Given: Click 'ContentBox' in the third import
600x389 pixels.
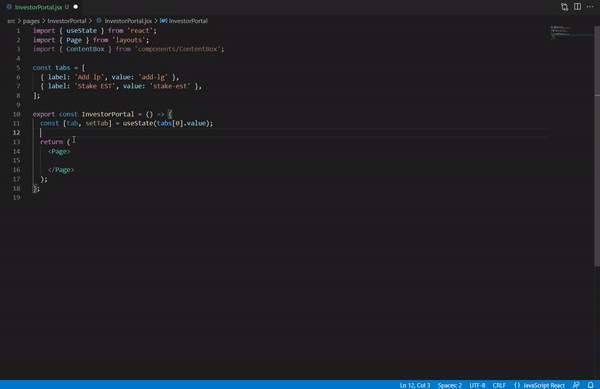Looking at the screenshot, I should tap(85, 49).
